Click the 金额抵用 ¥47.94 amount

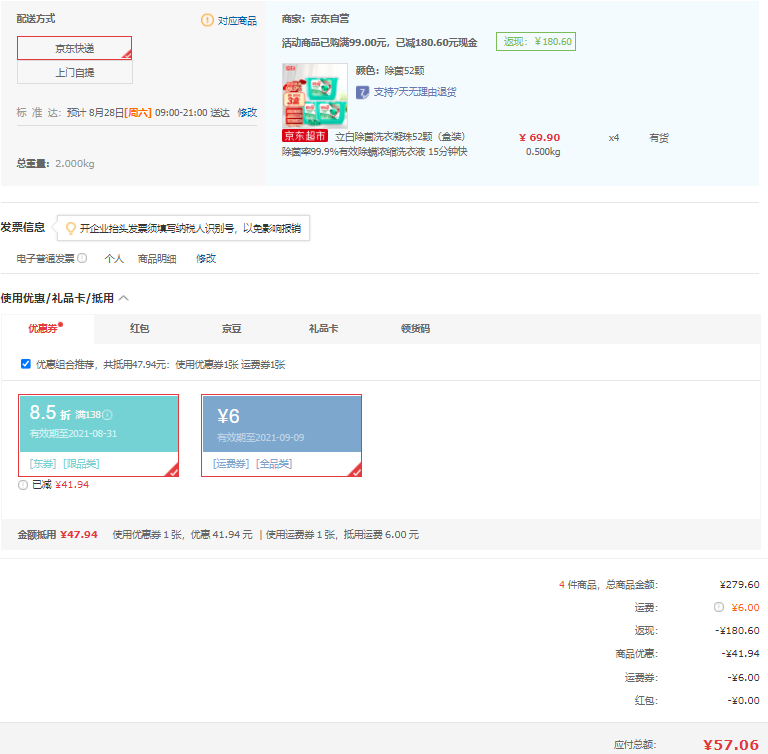pyautogui.click(x=79, y=535)
